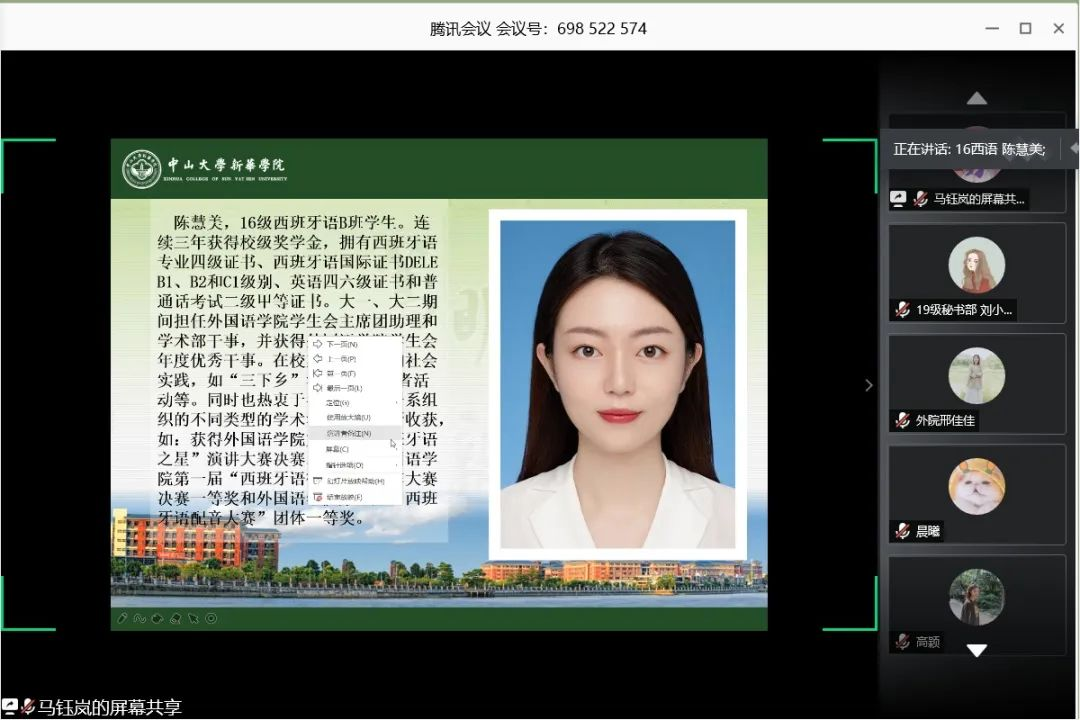Select 结束放映 at bottom of context menu

(343, 497)
